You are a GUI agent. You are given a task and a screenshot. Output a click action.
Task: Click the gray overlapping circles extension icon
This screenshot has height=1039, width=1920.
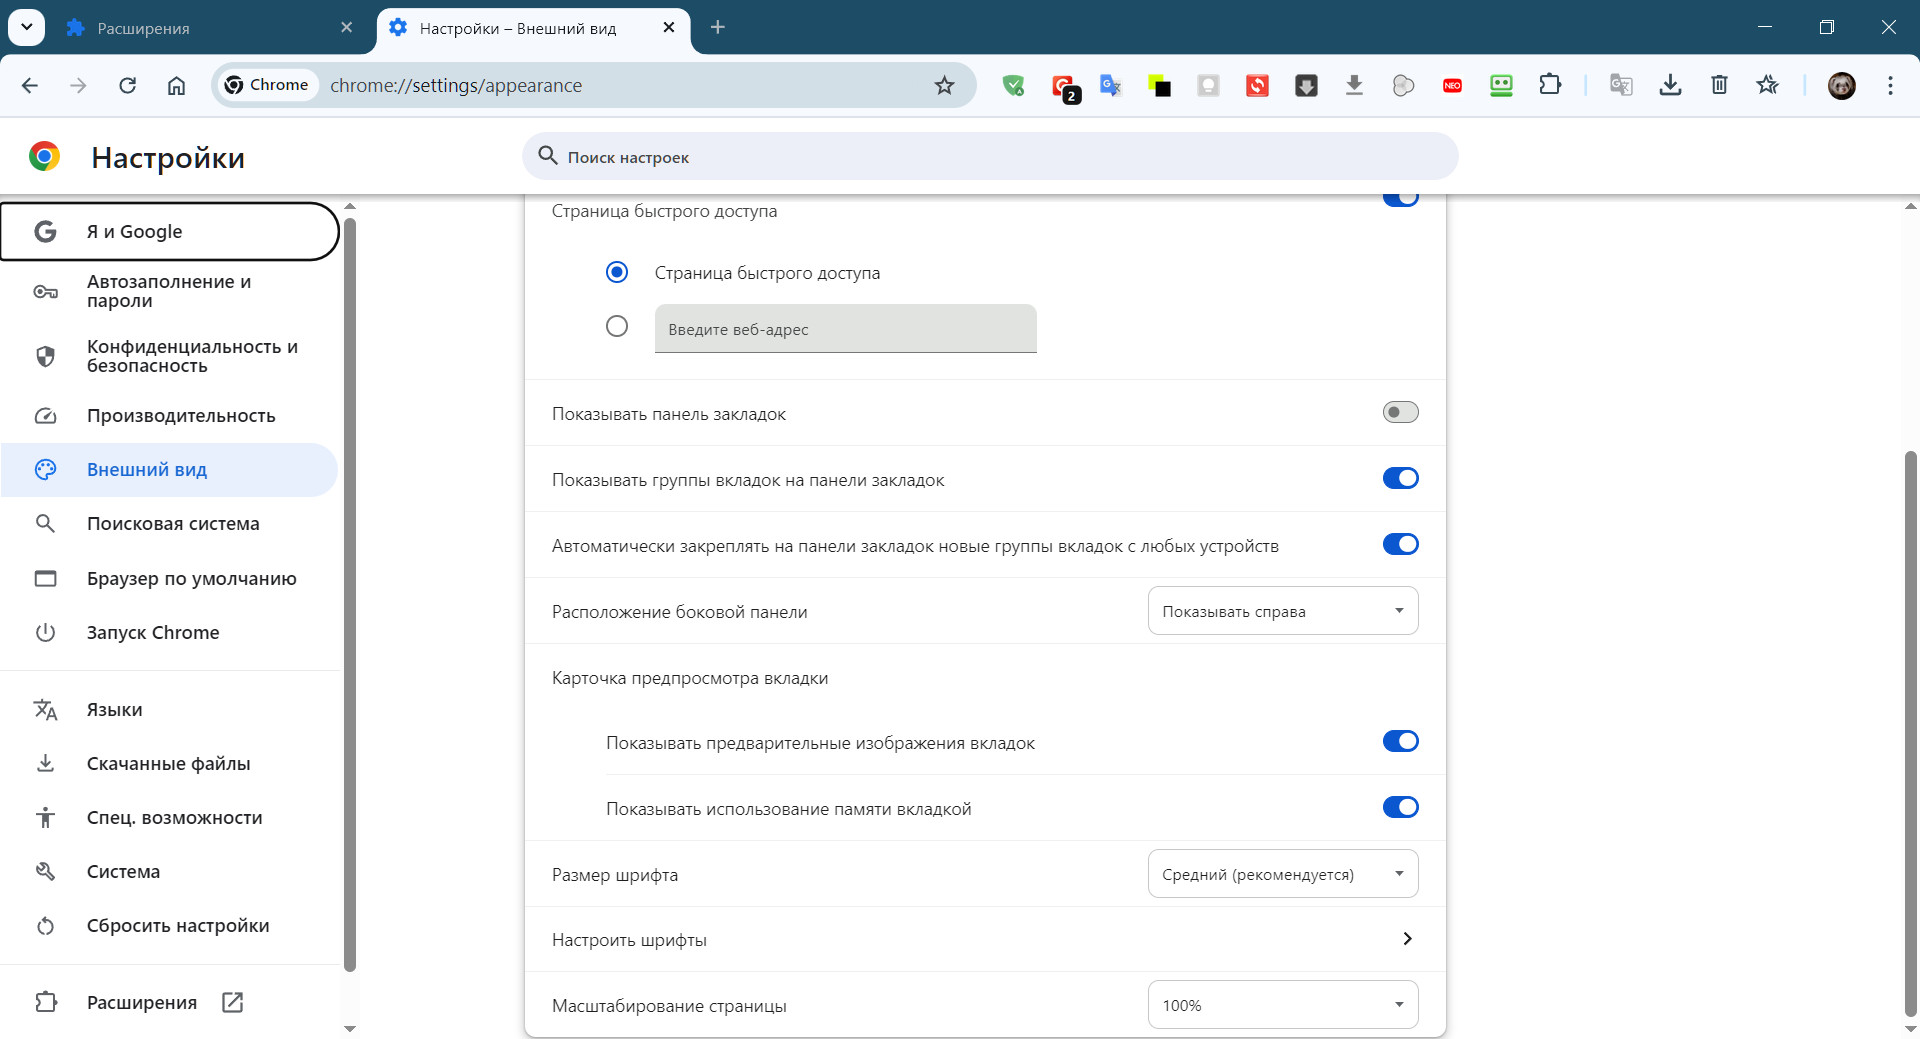tap(1404, 86)
